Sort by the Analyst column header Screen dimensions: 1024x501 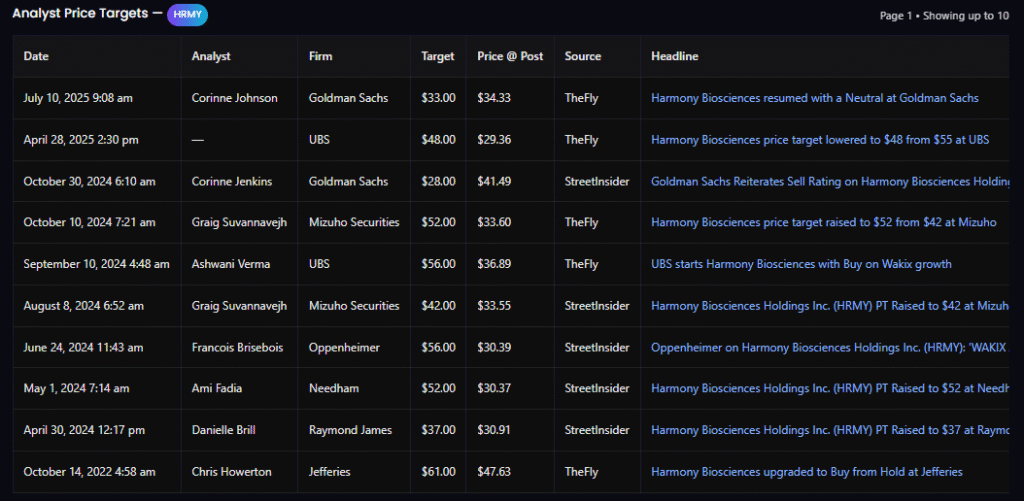[x=211, y=56]
